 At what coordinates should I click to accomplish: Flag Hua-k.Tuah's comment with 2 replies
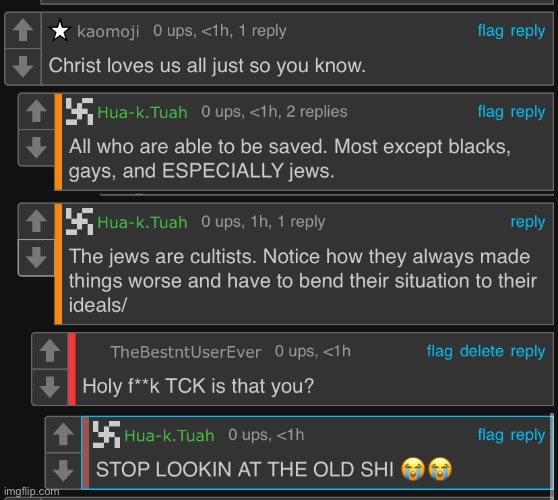(x=490, y=112)
